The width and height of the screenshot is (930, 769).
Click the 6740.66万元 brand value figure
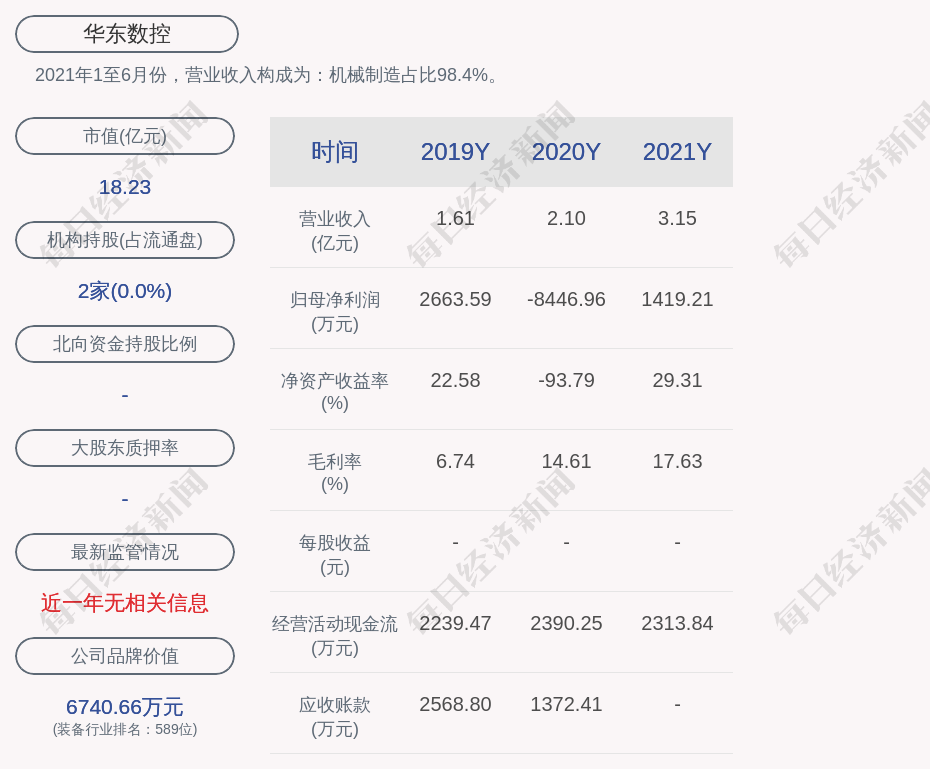click(125, 707)
